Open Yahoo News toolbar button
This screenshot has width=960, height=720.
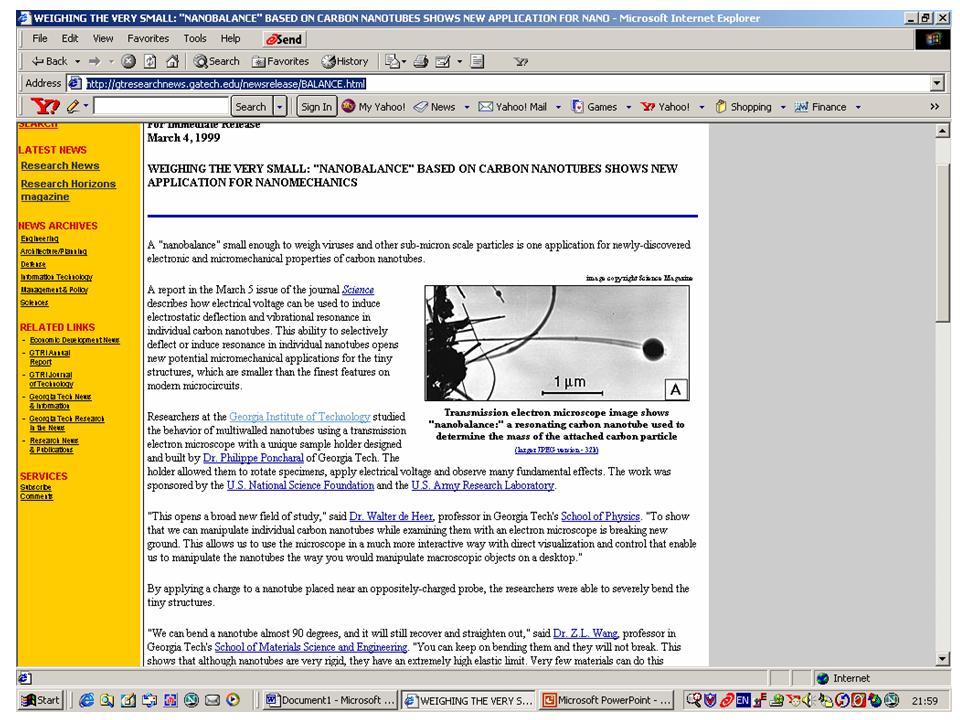[435, 107]
